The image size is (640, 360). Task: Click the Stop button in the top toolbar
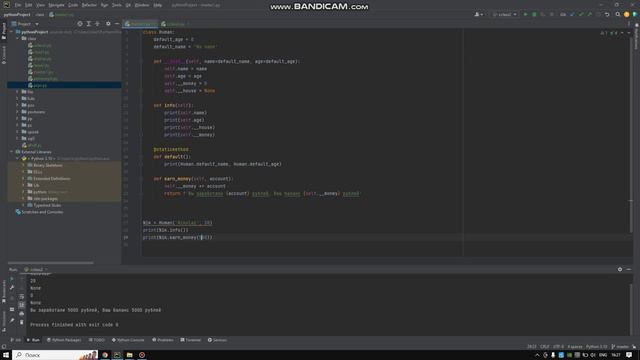[552, 14]
